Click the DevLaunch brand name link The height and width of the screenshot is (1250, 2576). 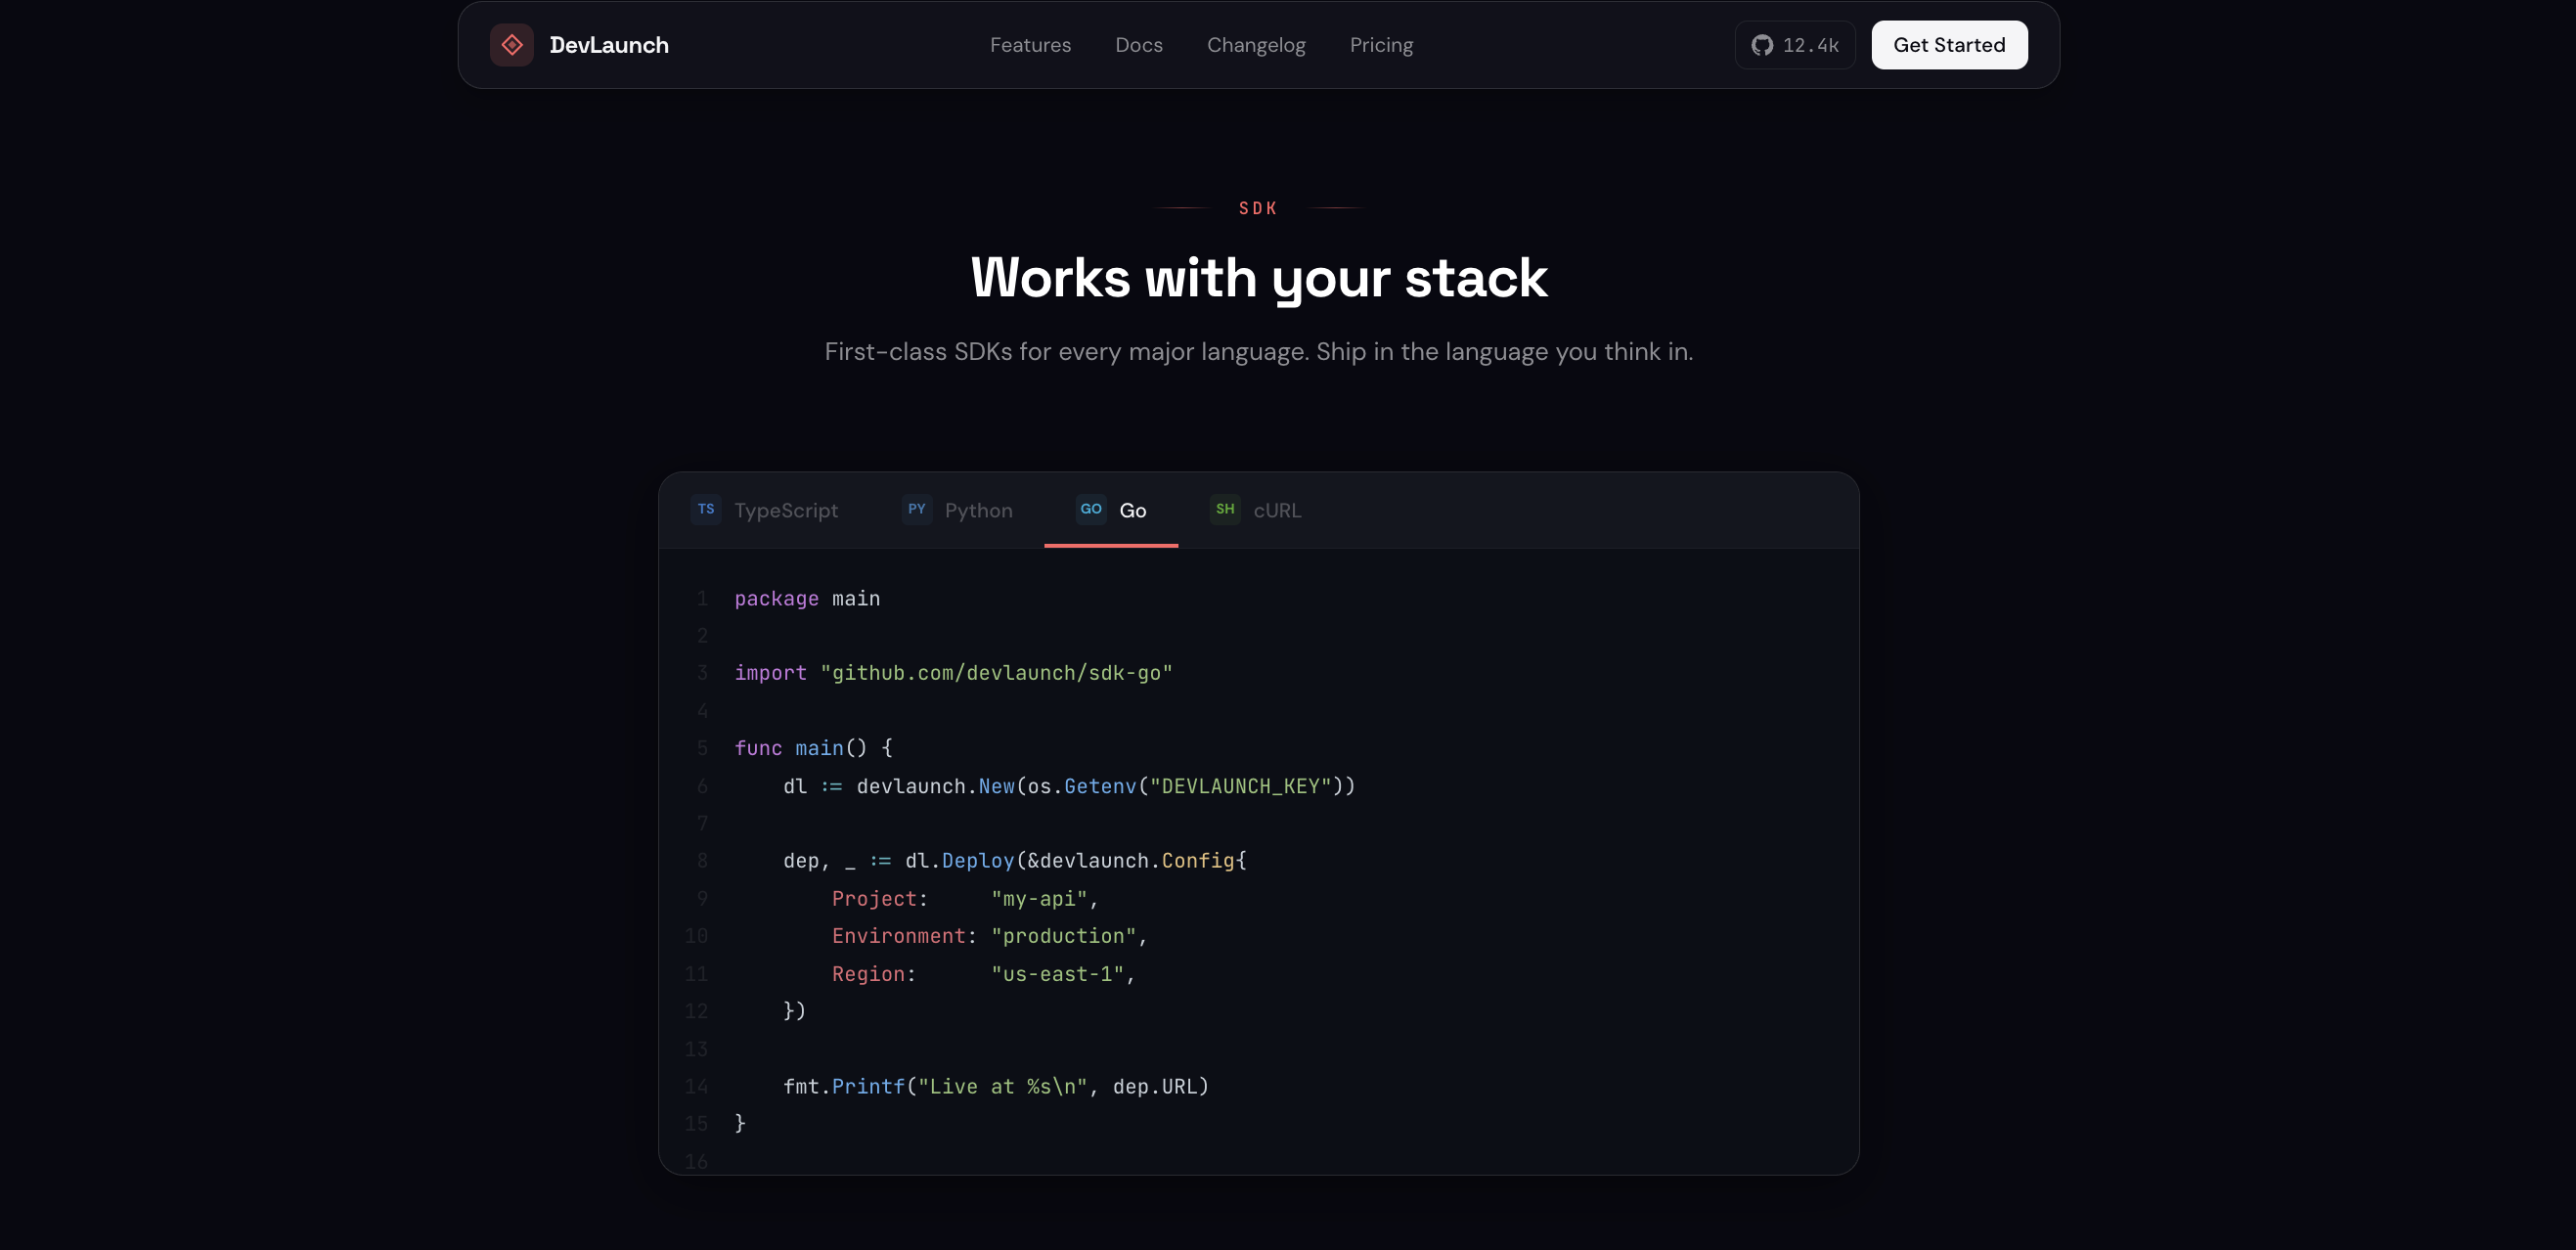tap(609, 44)
